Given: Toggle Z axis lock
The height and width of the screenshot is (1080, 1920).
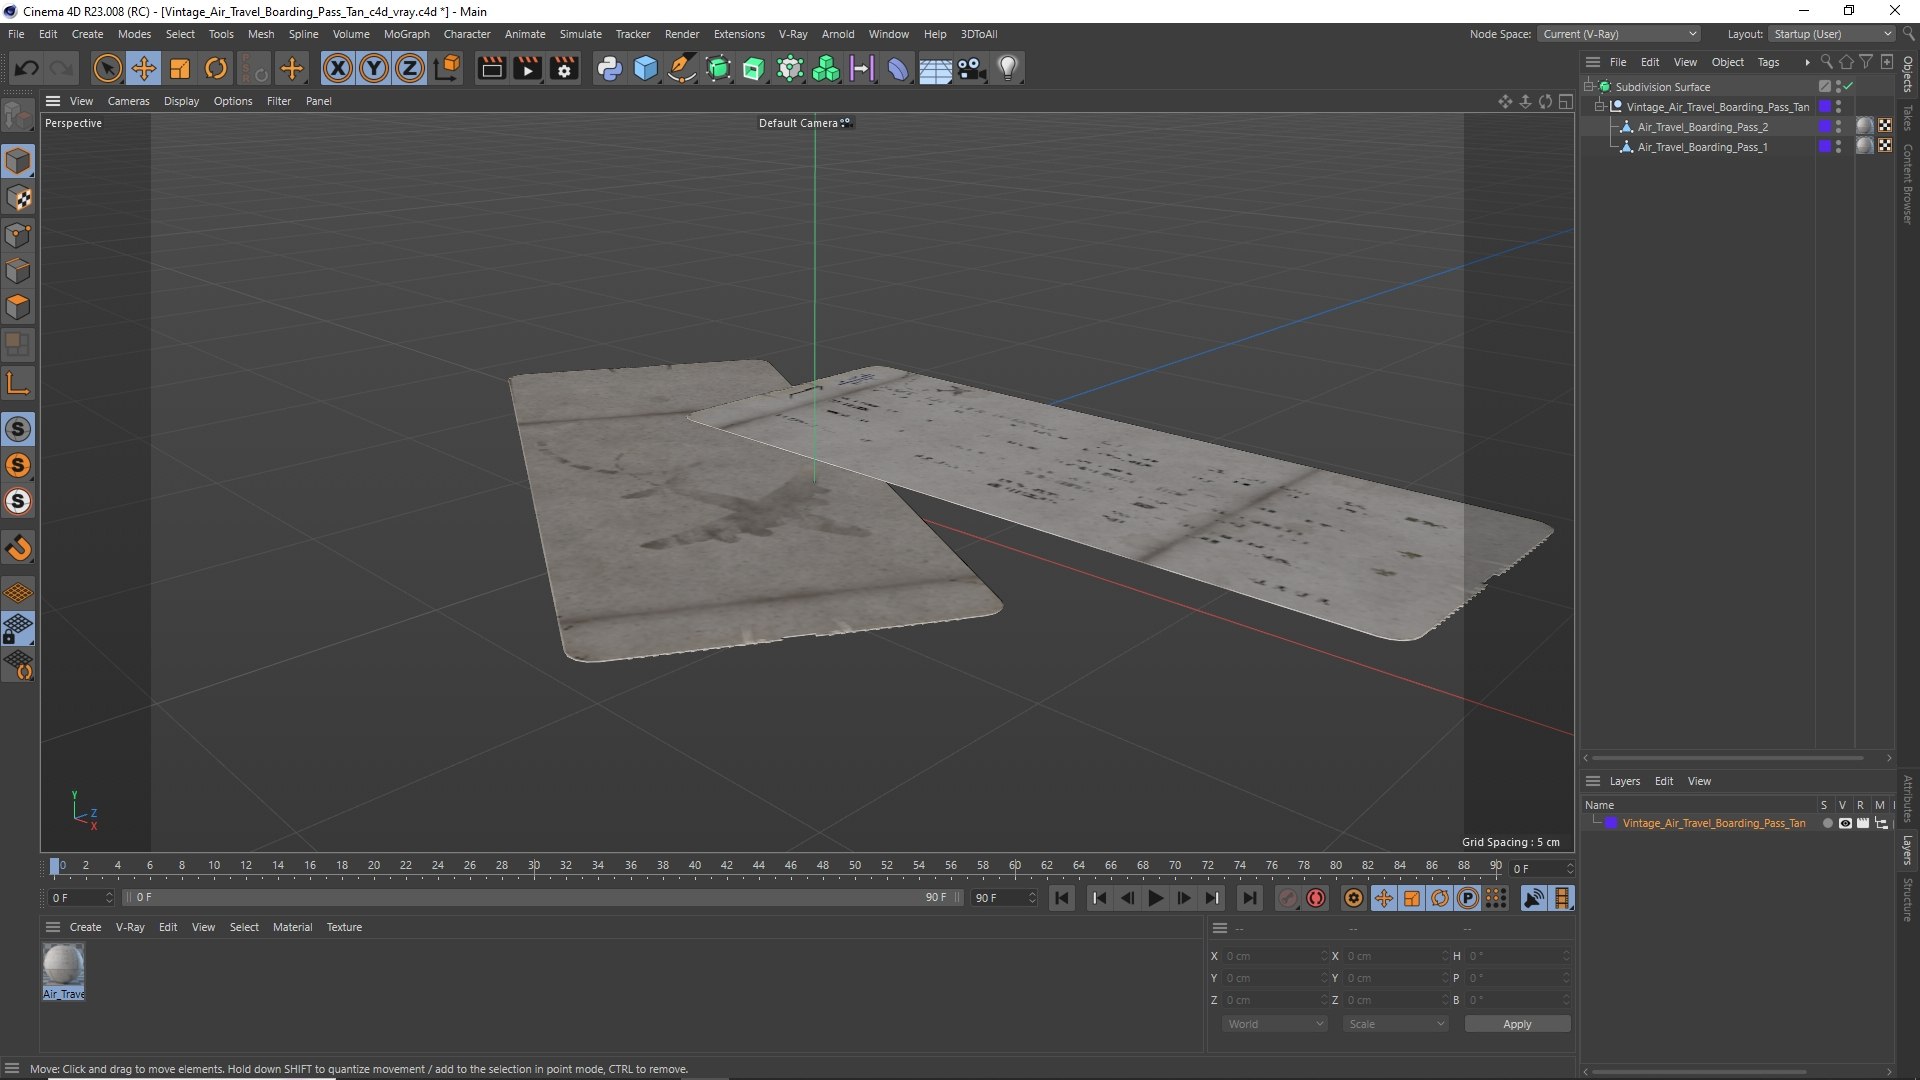Looking at the screenshot, I should 410,68.
